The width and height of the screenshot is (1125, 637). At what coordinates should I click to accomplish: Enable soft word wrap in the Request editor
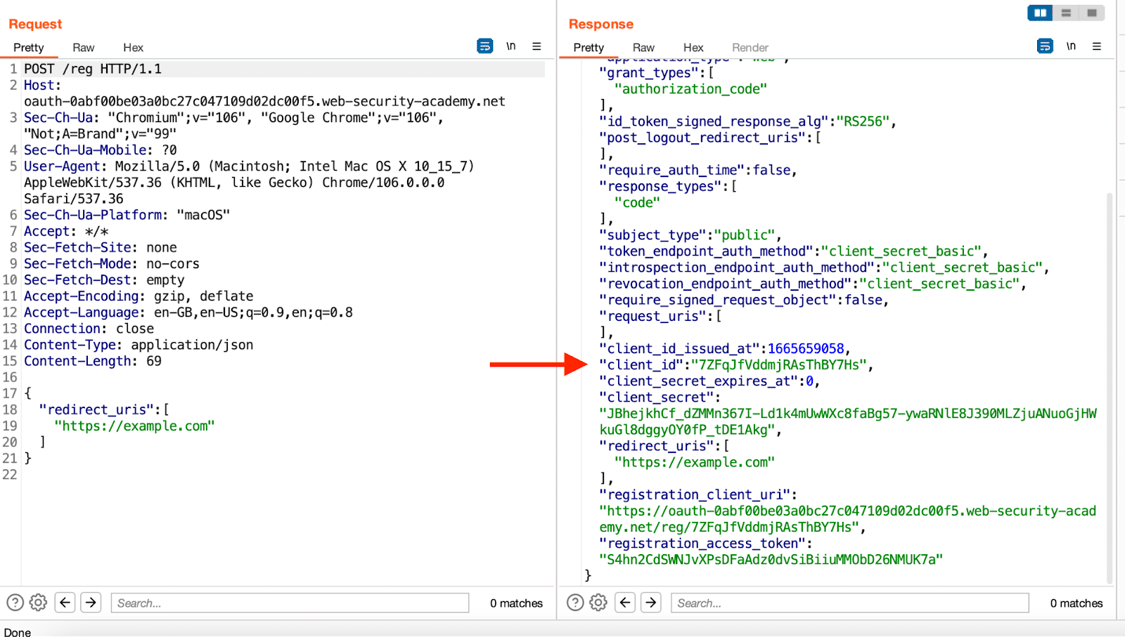coord(485,46)
